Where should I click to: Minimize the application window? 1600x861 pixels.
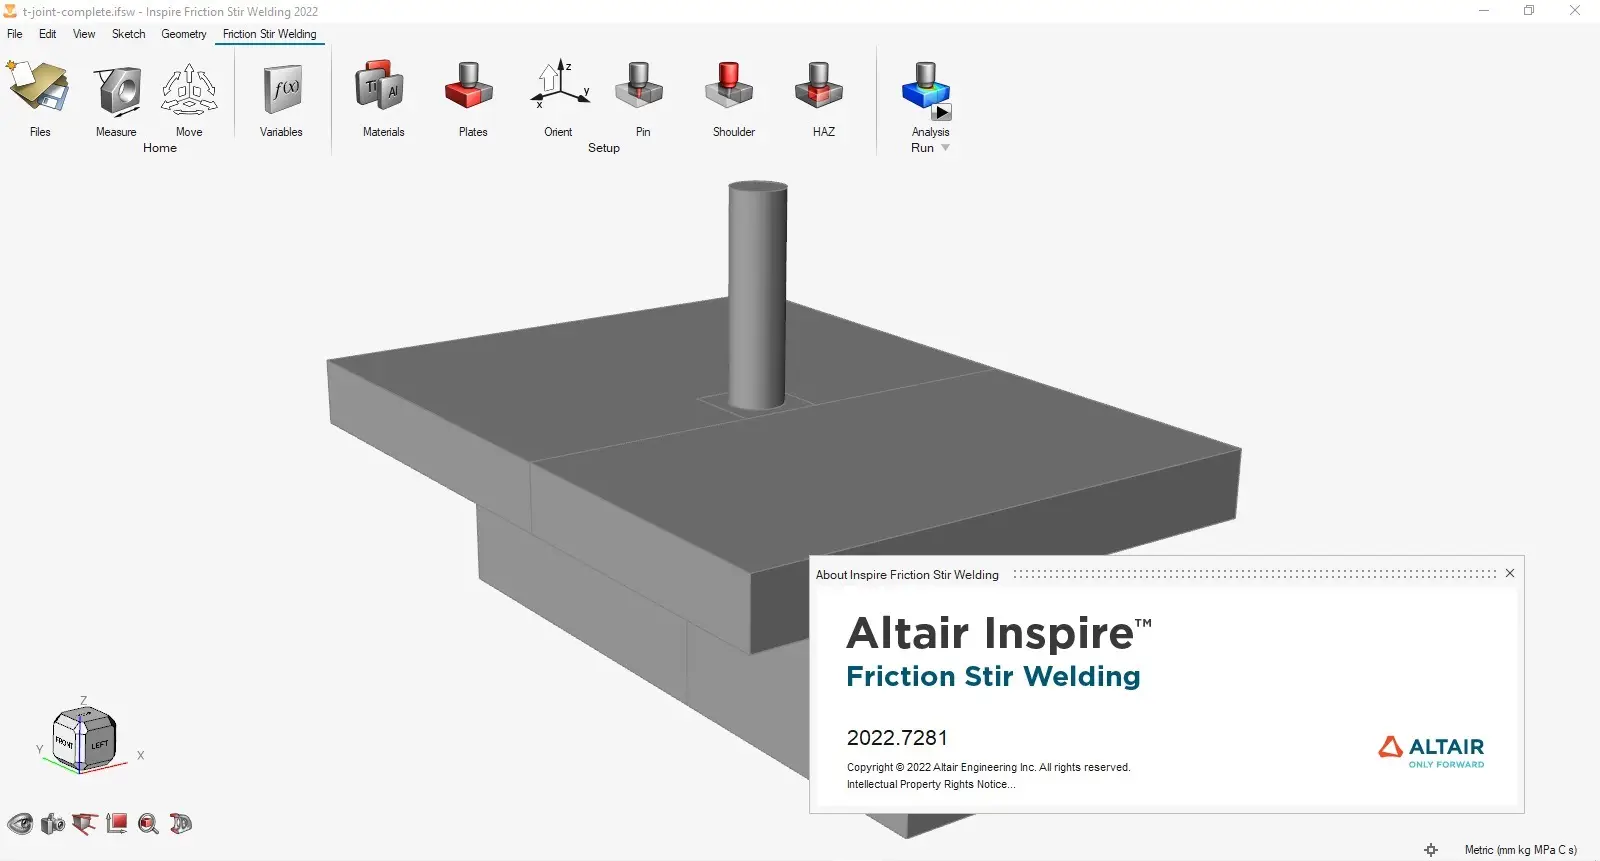click(x=1484, y=11)
